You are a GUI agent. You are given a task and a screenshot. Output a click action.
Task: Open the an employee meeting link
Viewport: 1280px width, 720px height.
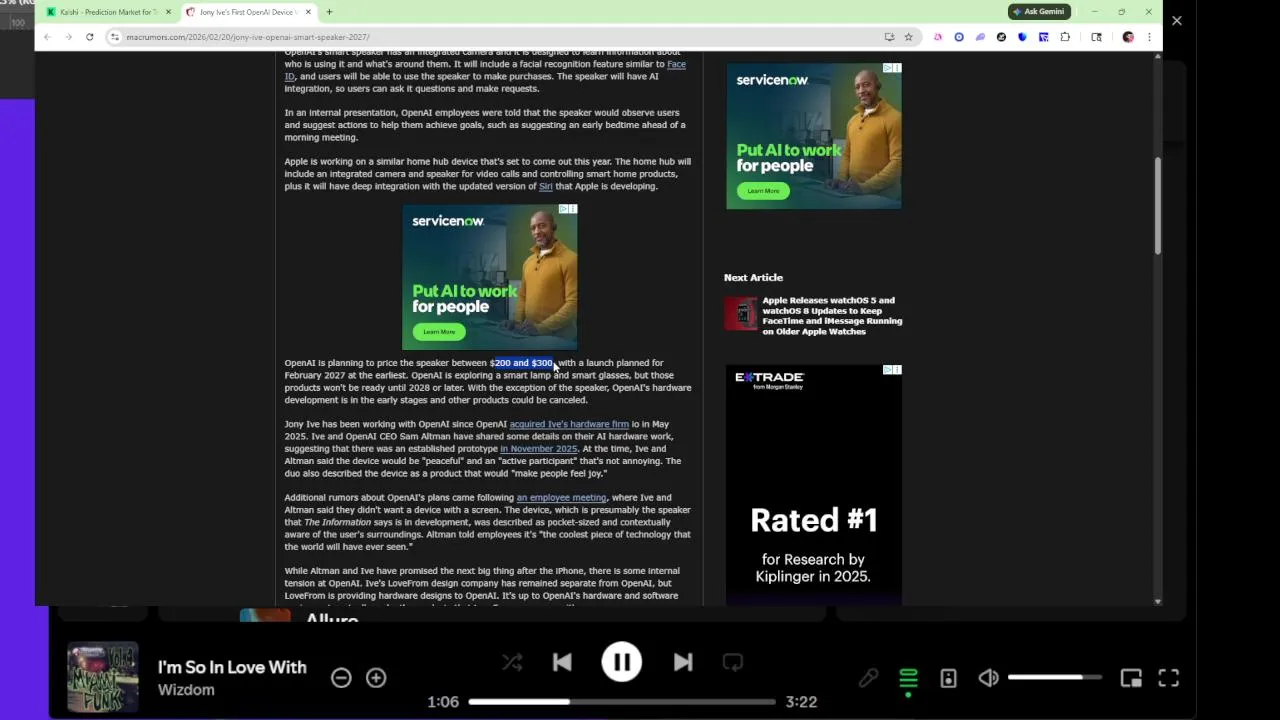pos(561,498)
